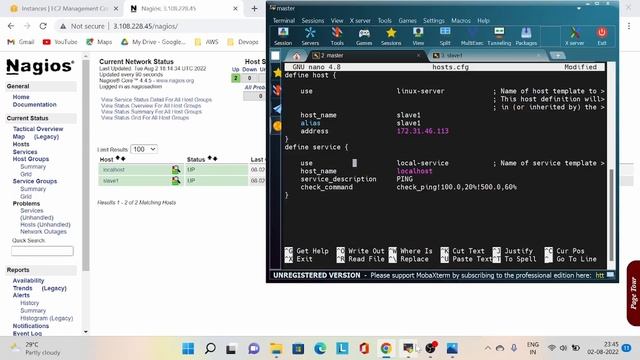
Task: Open Sessions menu in MobaXterm menu bar
Action: tap(313, 20)
